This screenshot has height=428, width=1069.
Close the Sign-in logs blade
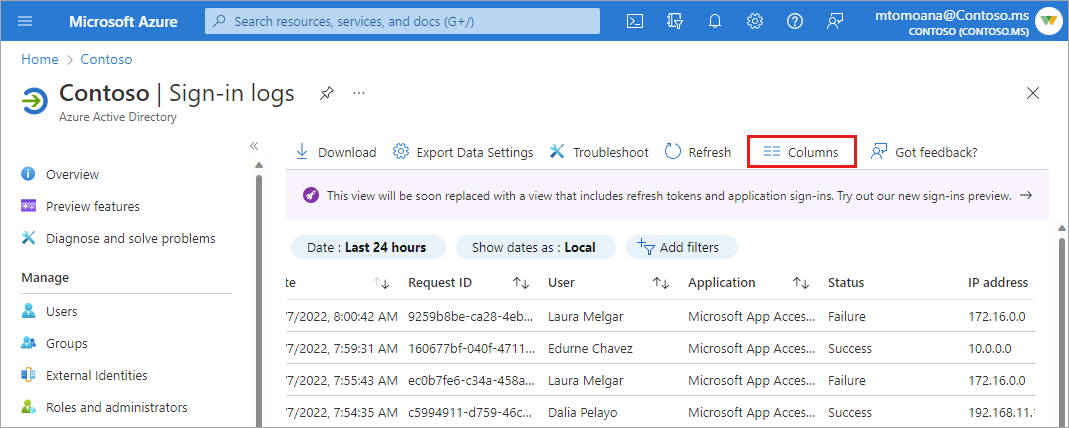(1033, 93)
